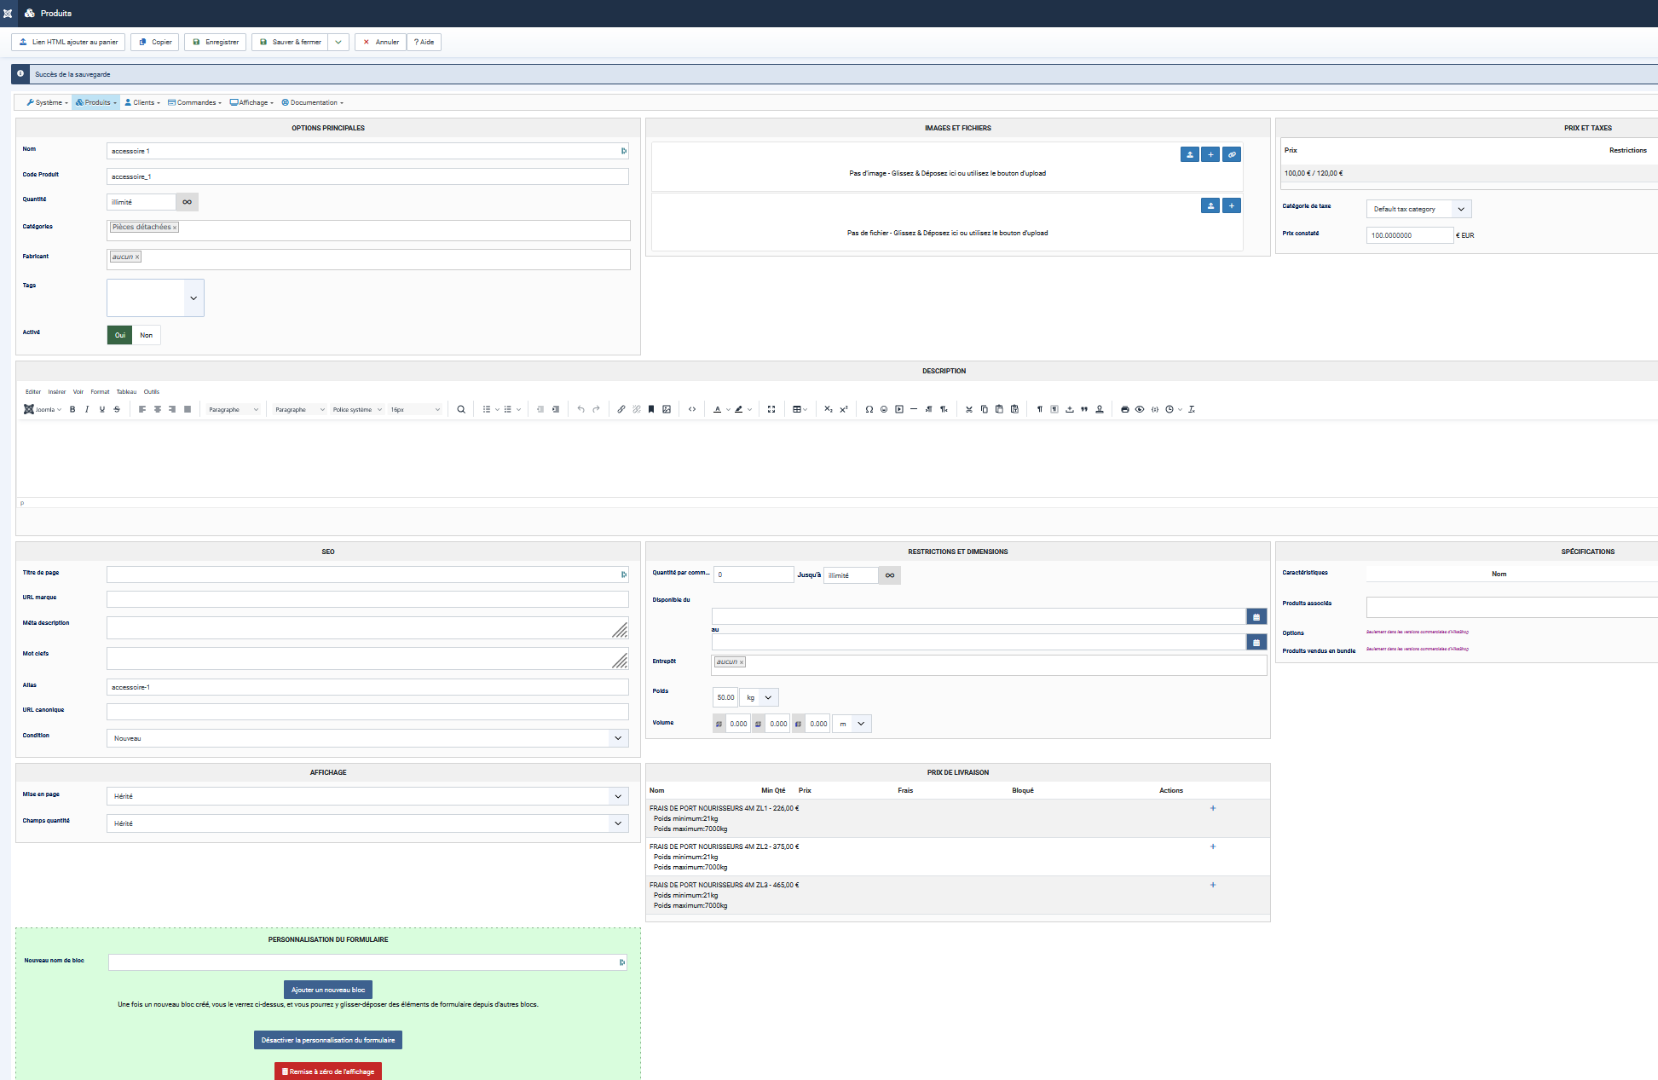Set Activé to Non
This screenshot has width=1658, height=1080.
coord(146,335)
